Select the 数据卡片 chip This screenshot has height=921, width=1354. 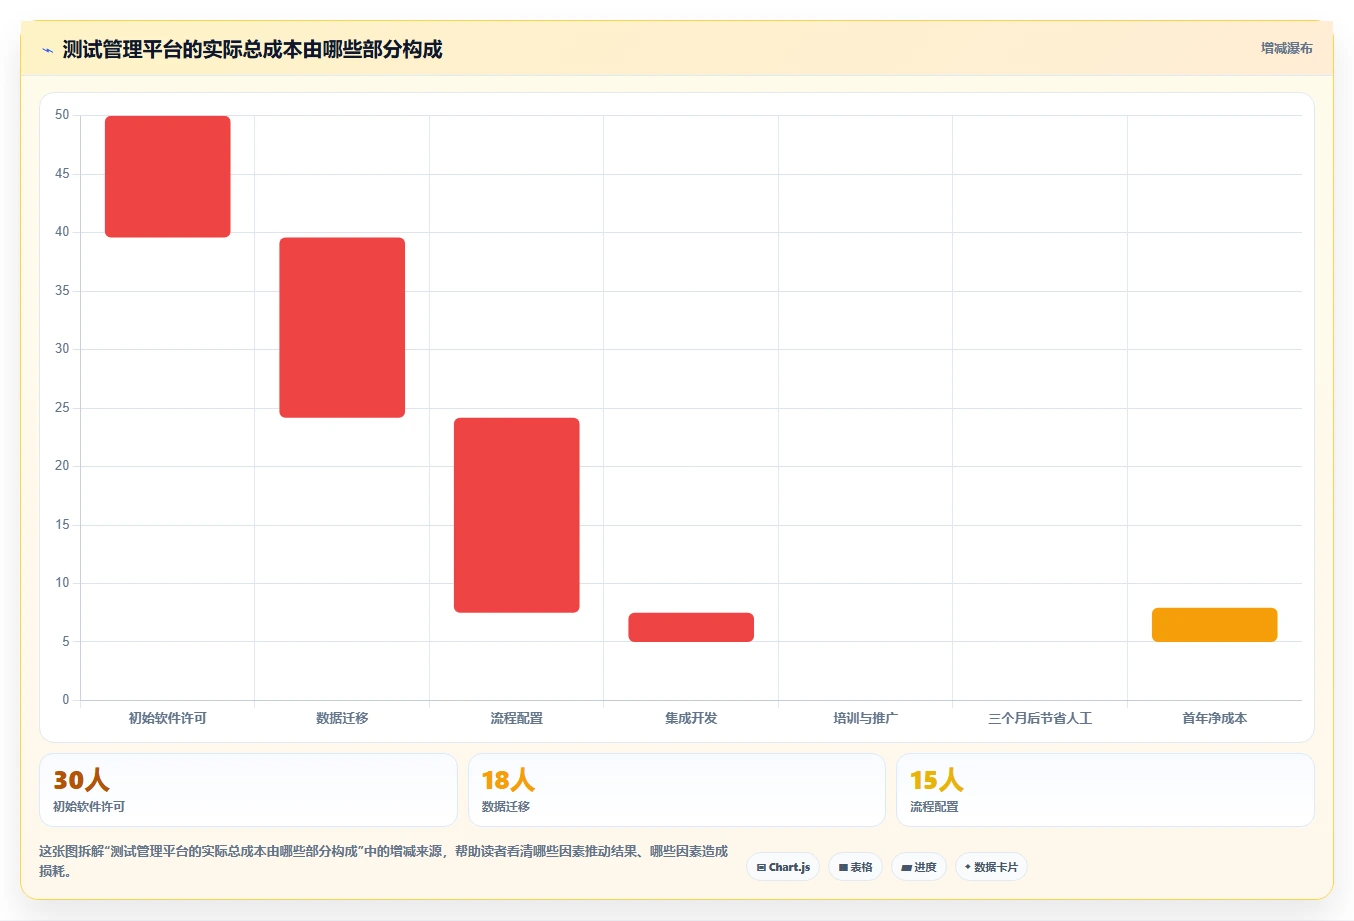(991, 867)
